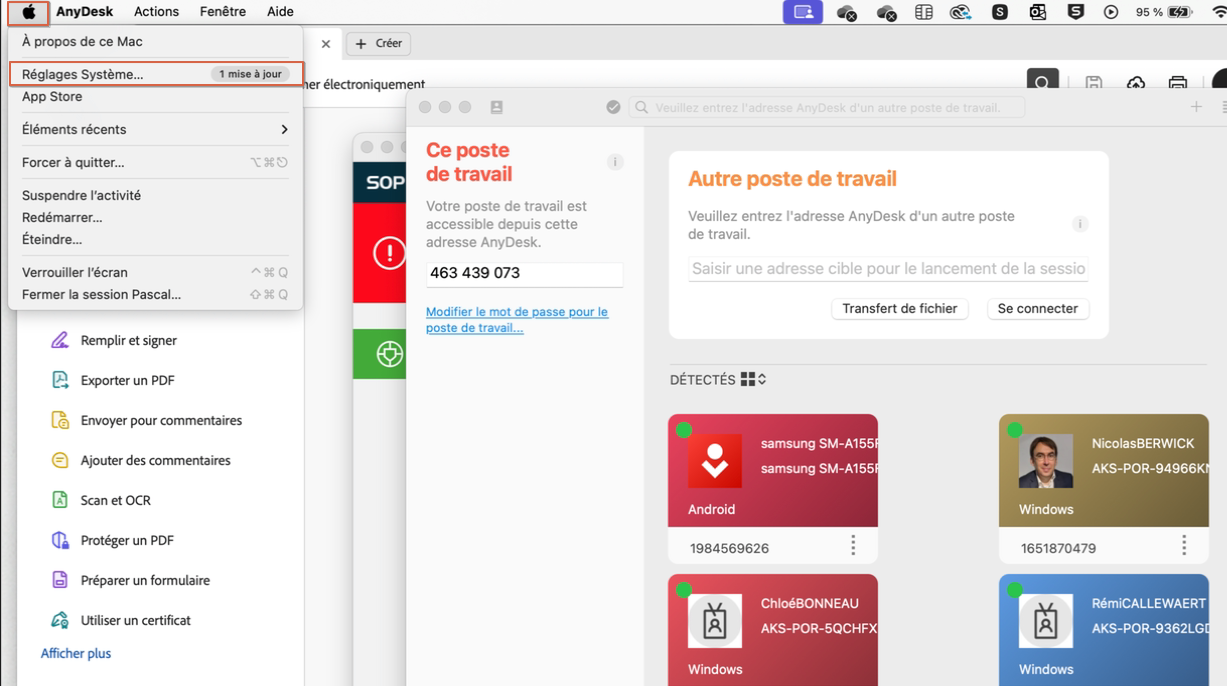Click the Acrobat cloud upload icon

click(x=1136, y=84)
